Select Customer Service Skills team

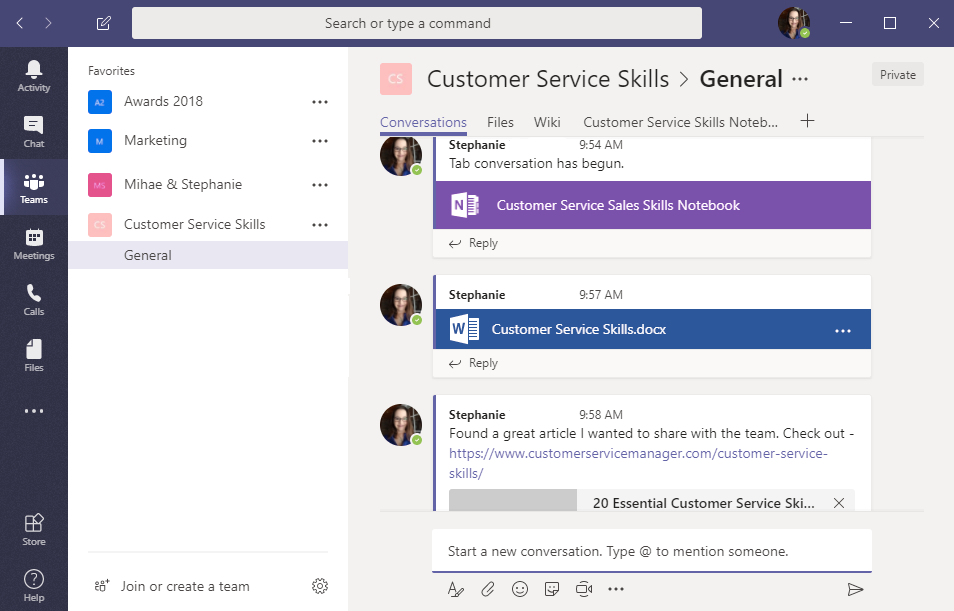(194, 225)
